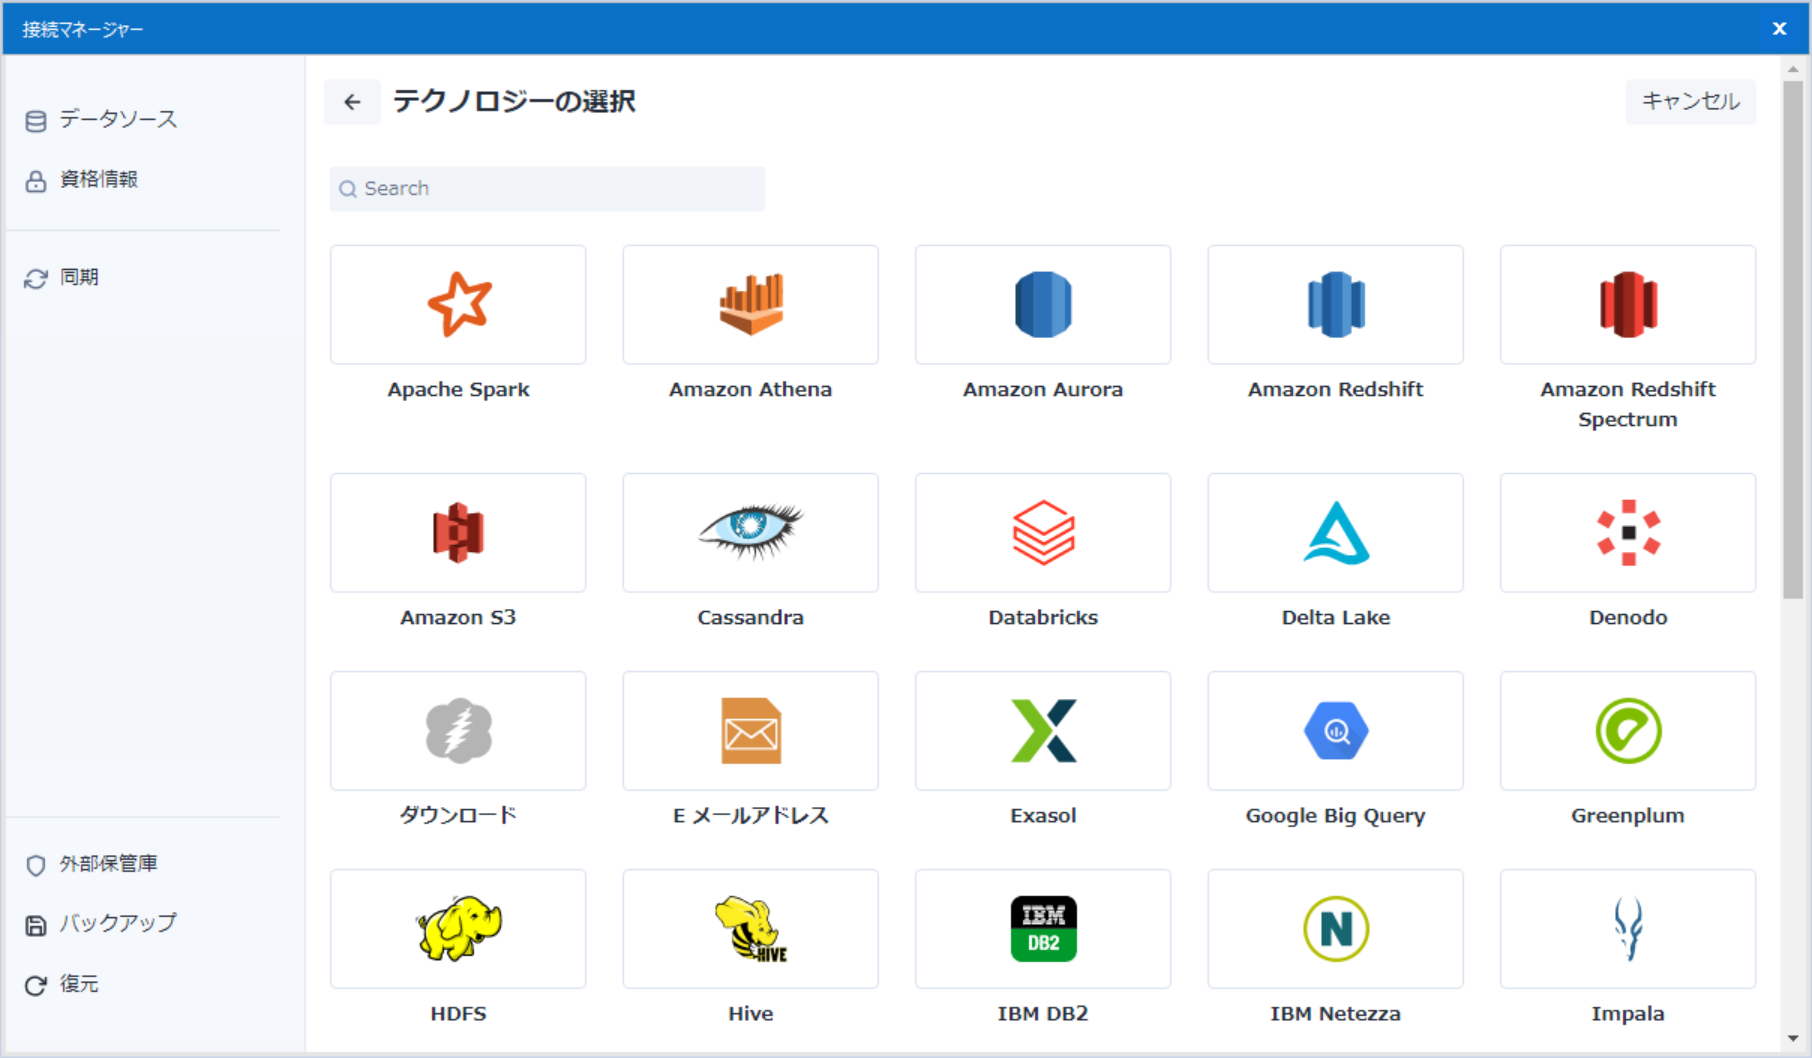Select the blue Amazon Redshift icon
Viewport: 1812px width, 1058px height.
click(x=1336, y=304)
